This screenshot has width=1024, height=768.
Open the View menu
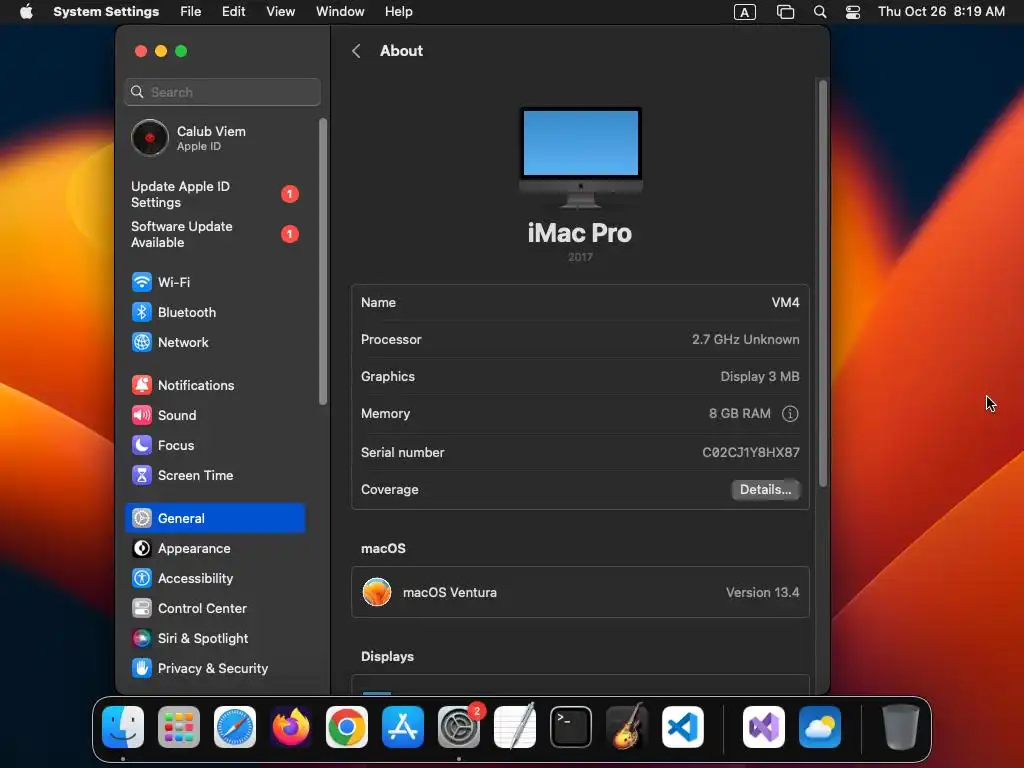281,12
